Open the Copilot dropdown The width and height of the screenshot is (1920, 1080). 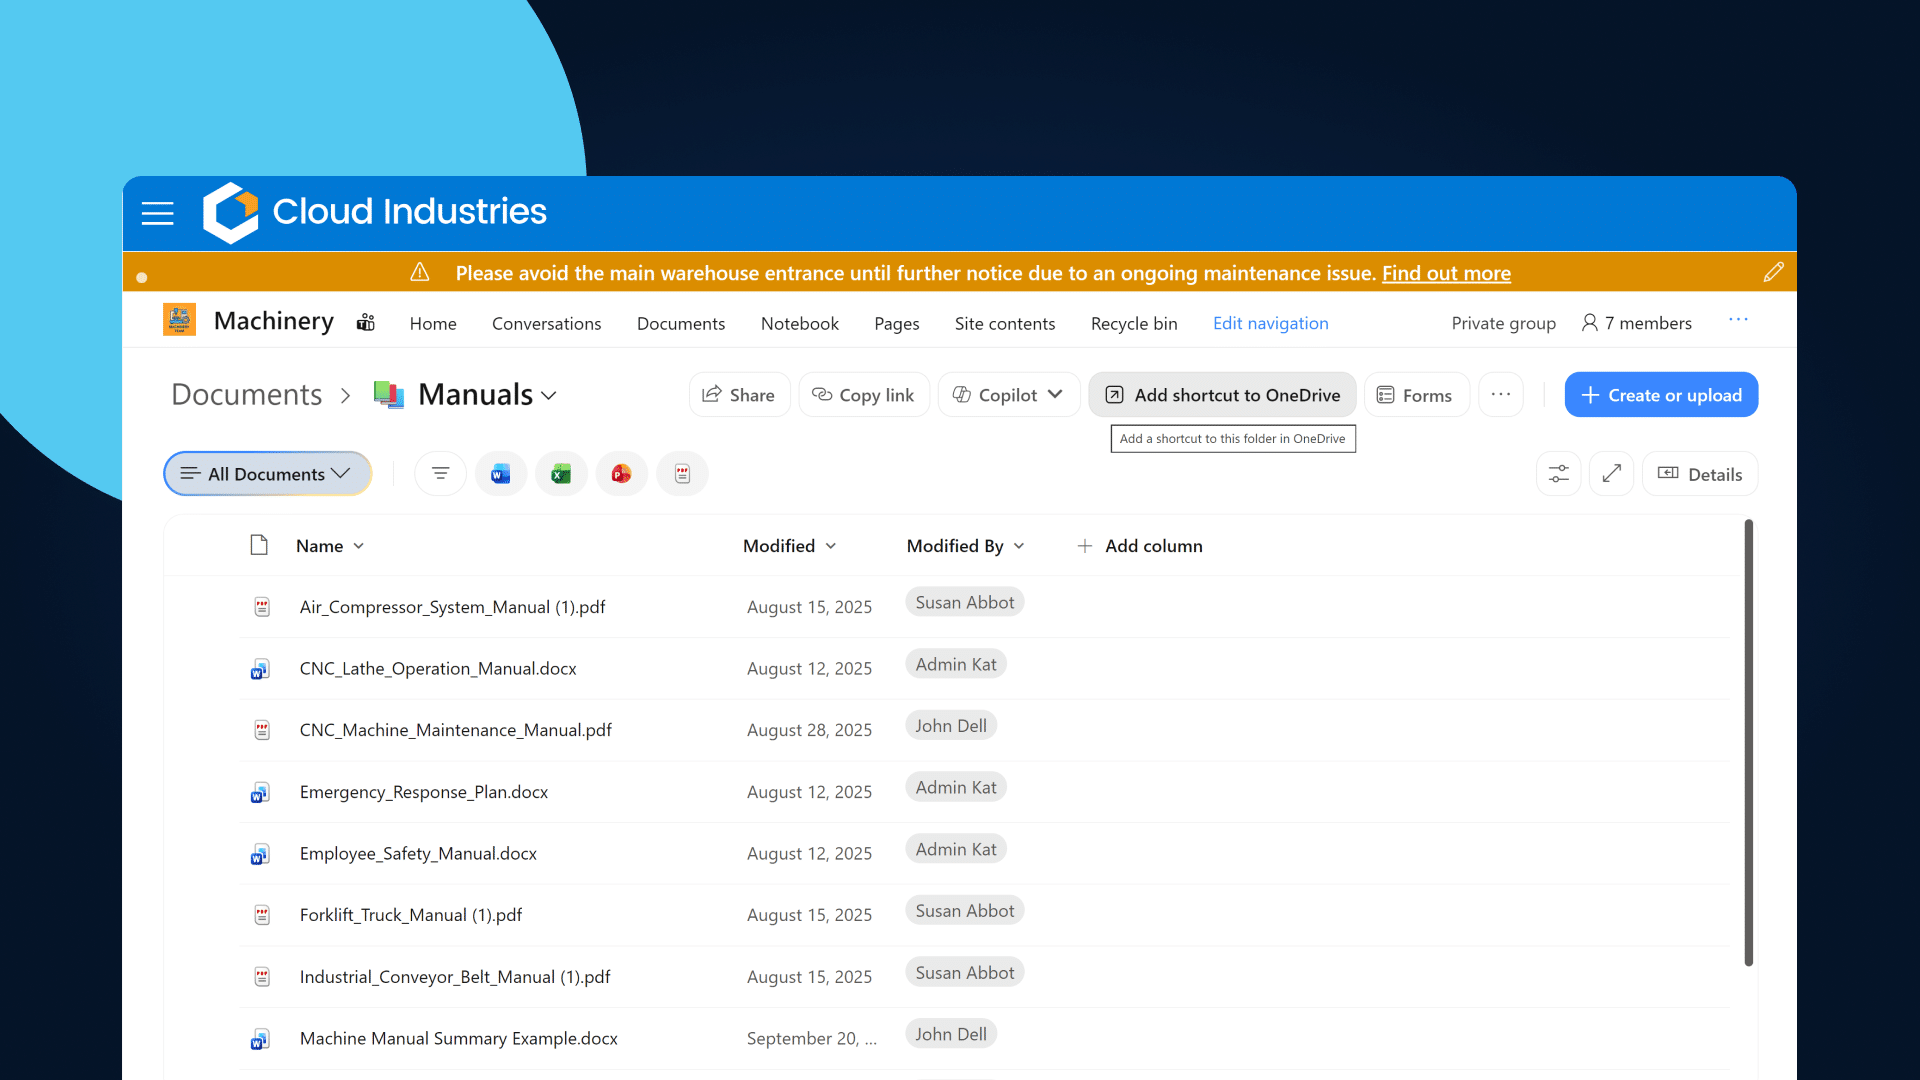1008,395
